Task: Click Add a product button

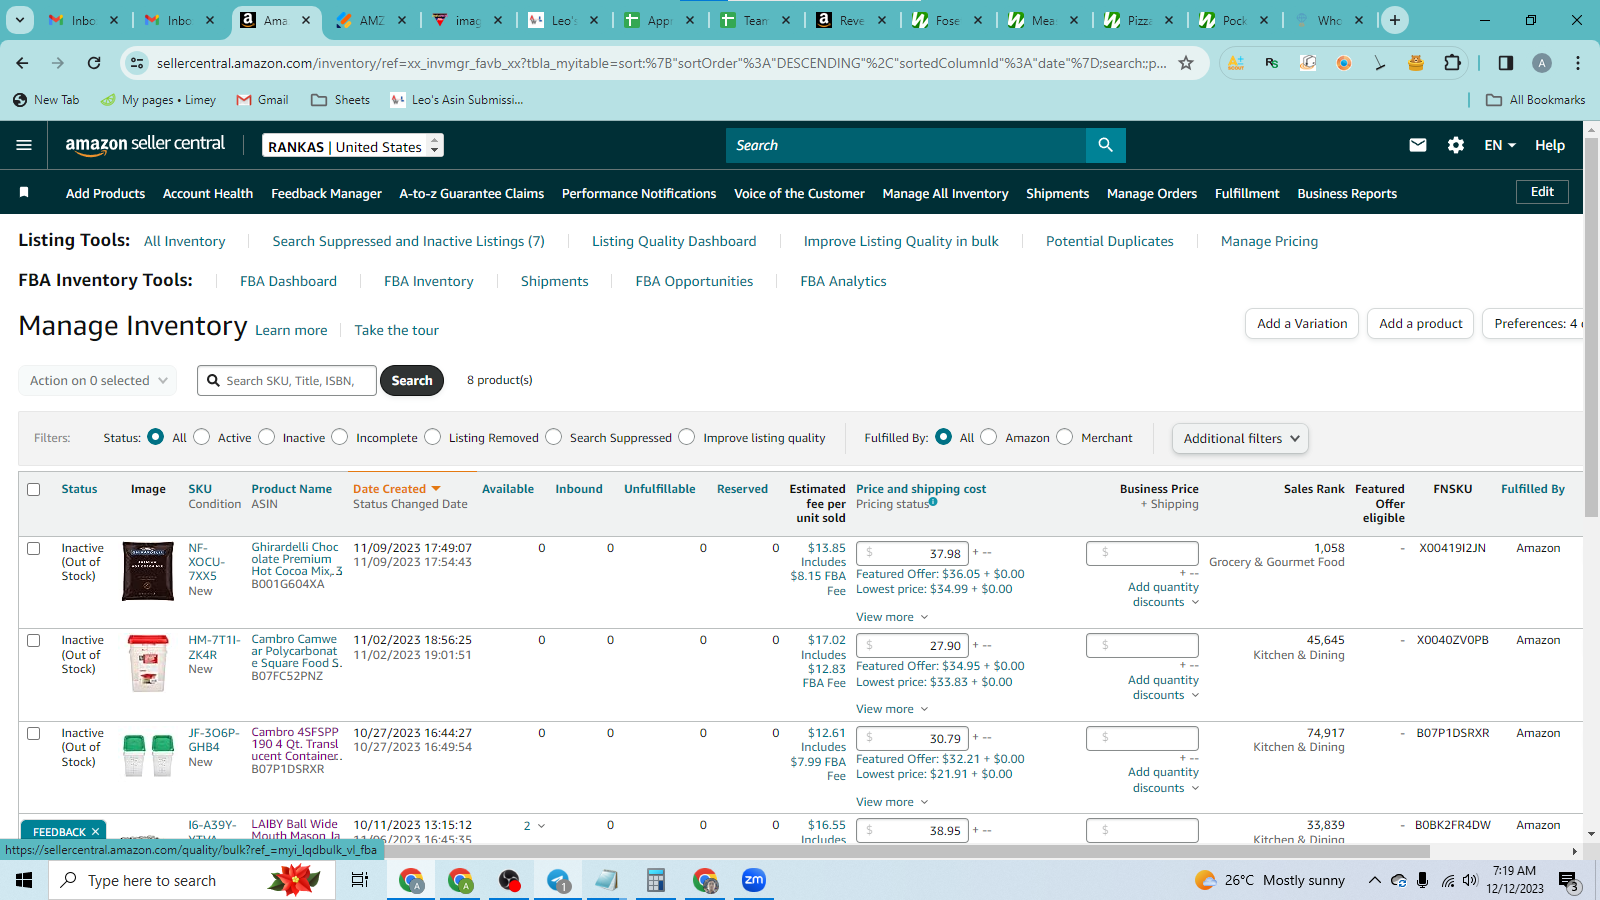Action: [x=1420, y=323]
